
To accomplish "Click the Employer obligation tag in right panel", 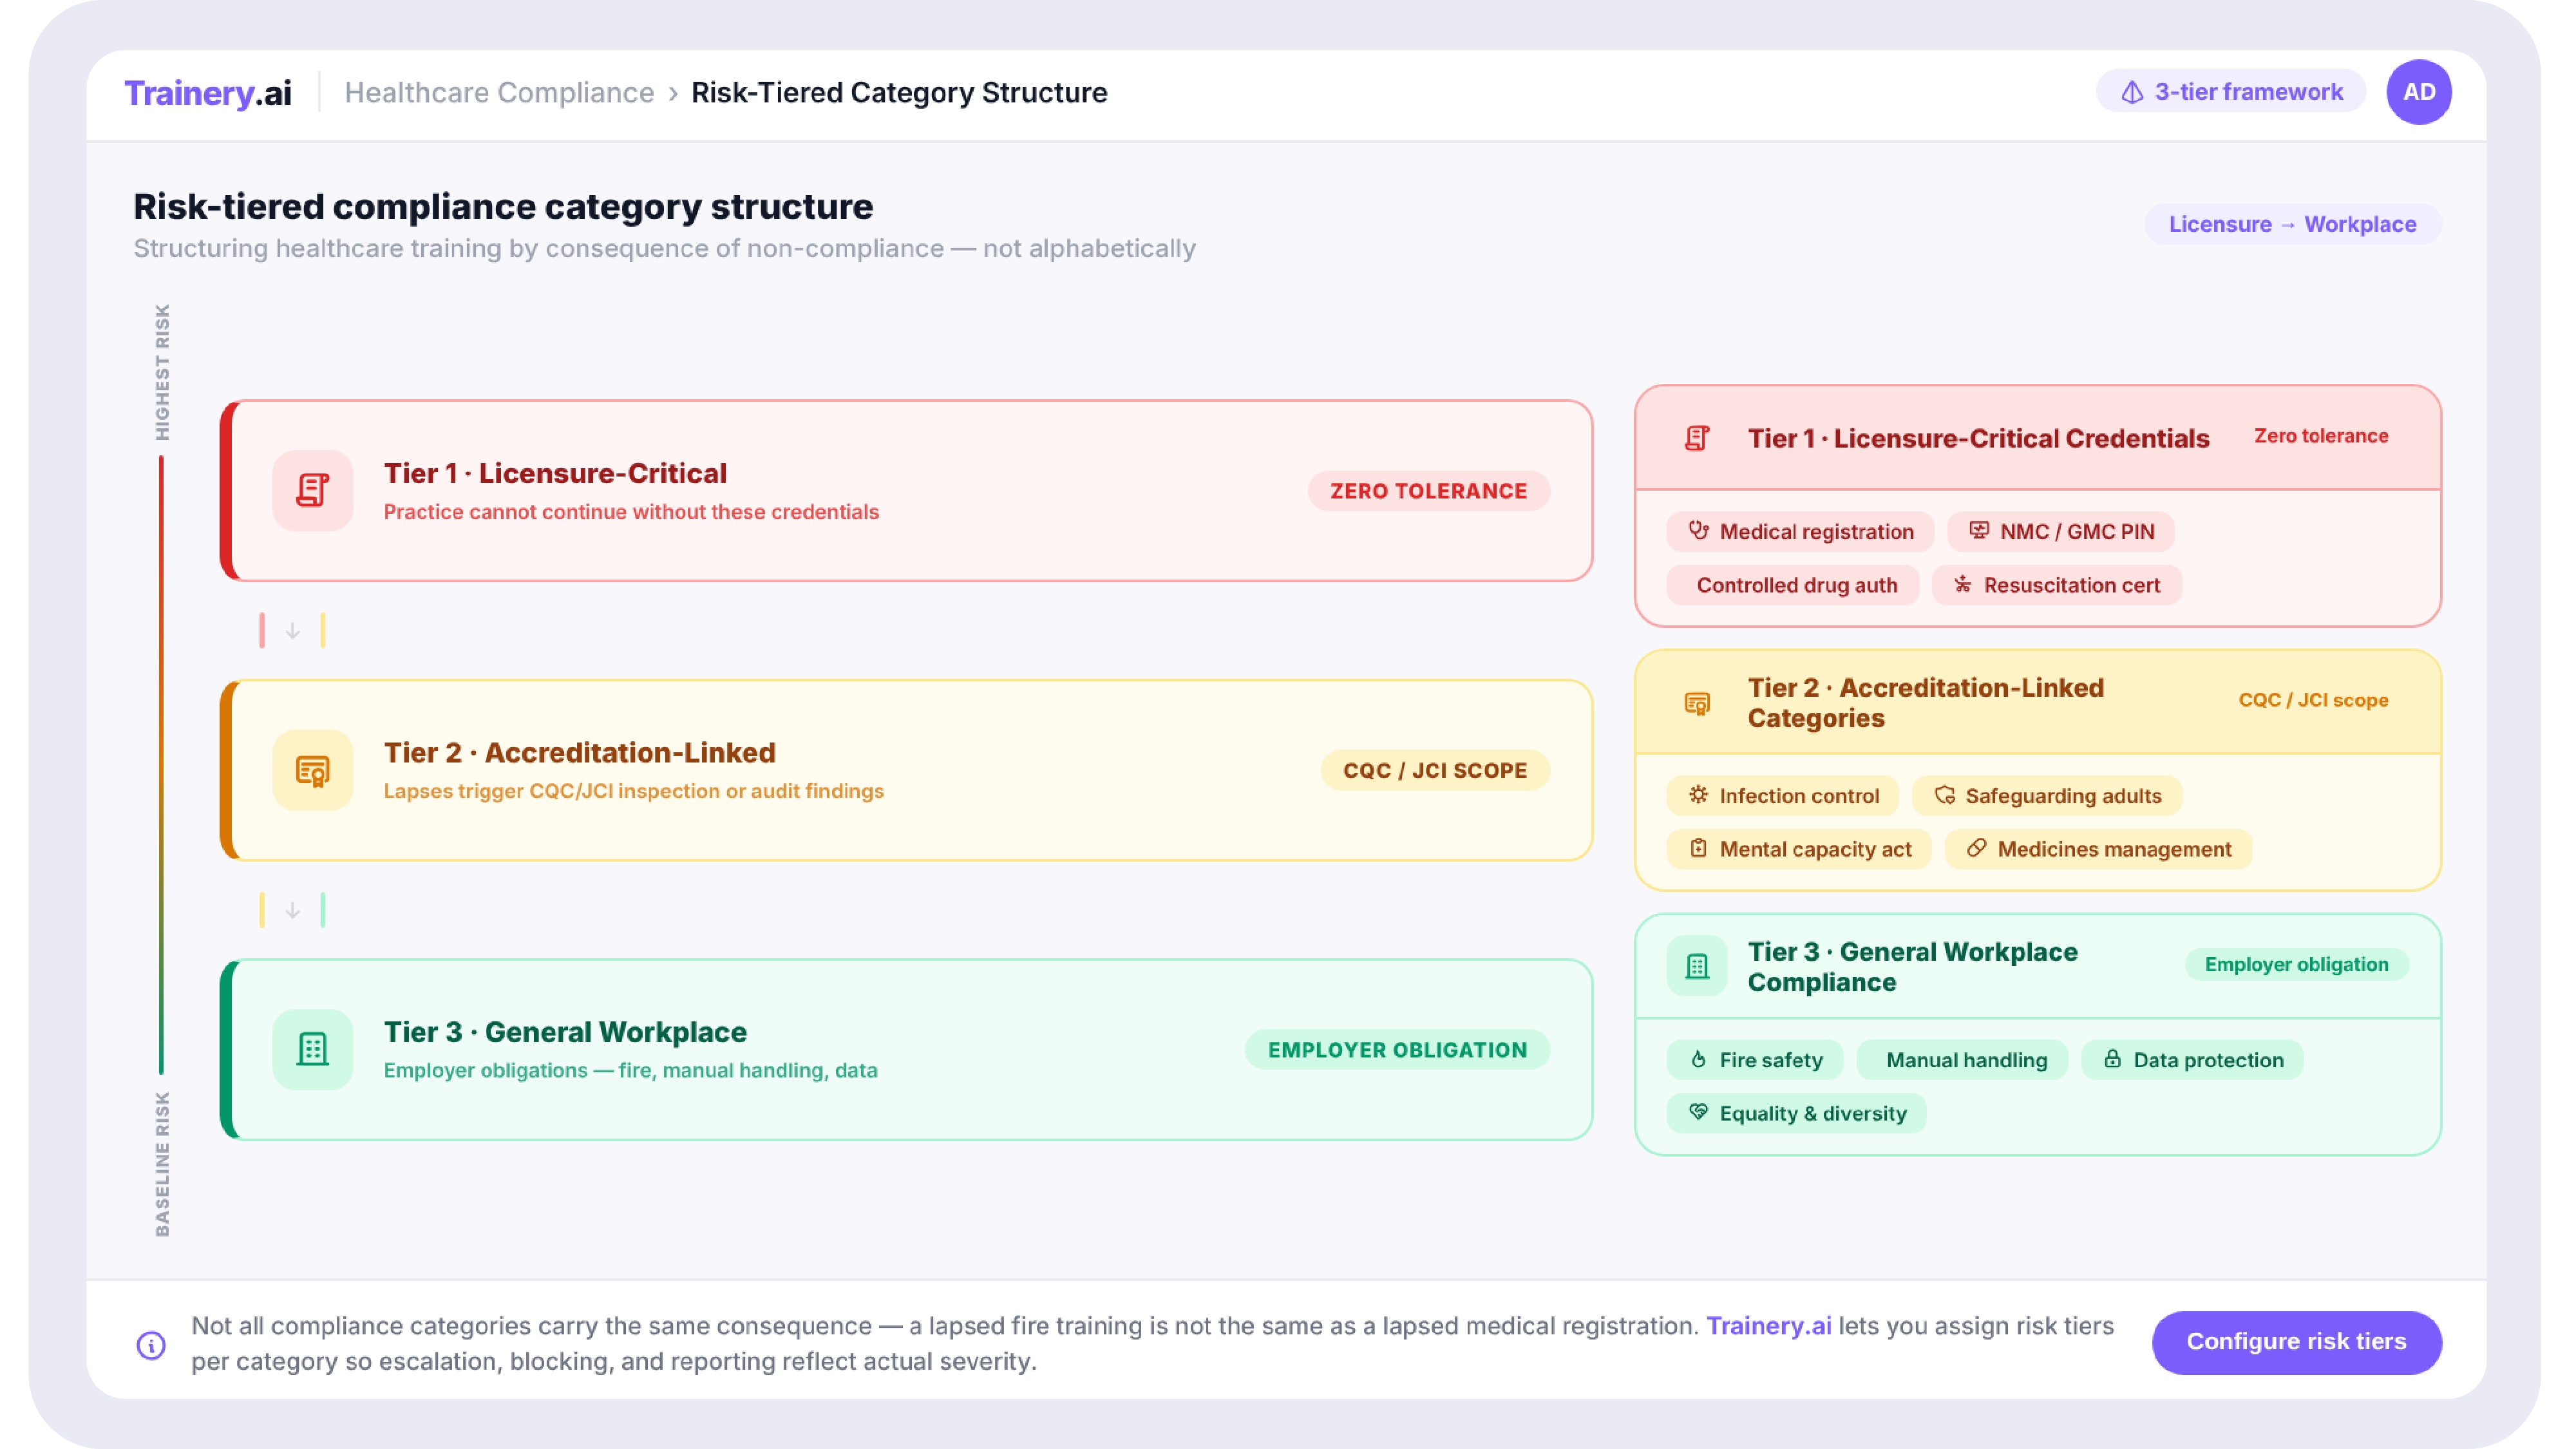I will pos(2296,964).
